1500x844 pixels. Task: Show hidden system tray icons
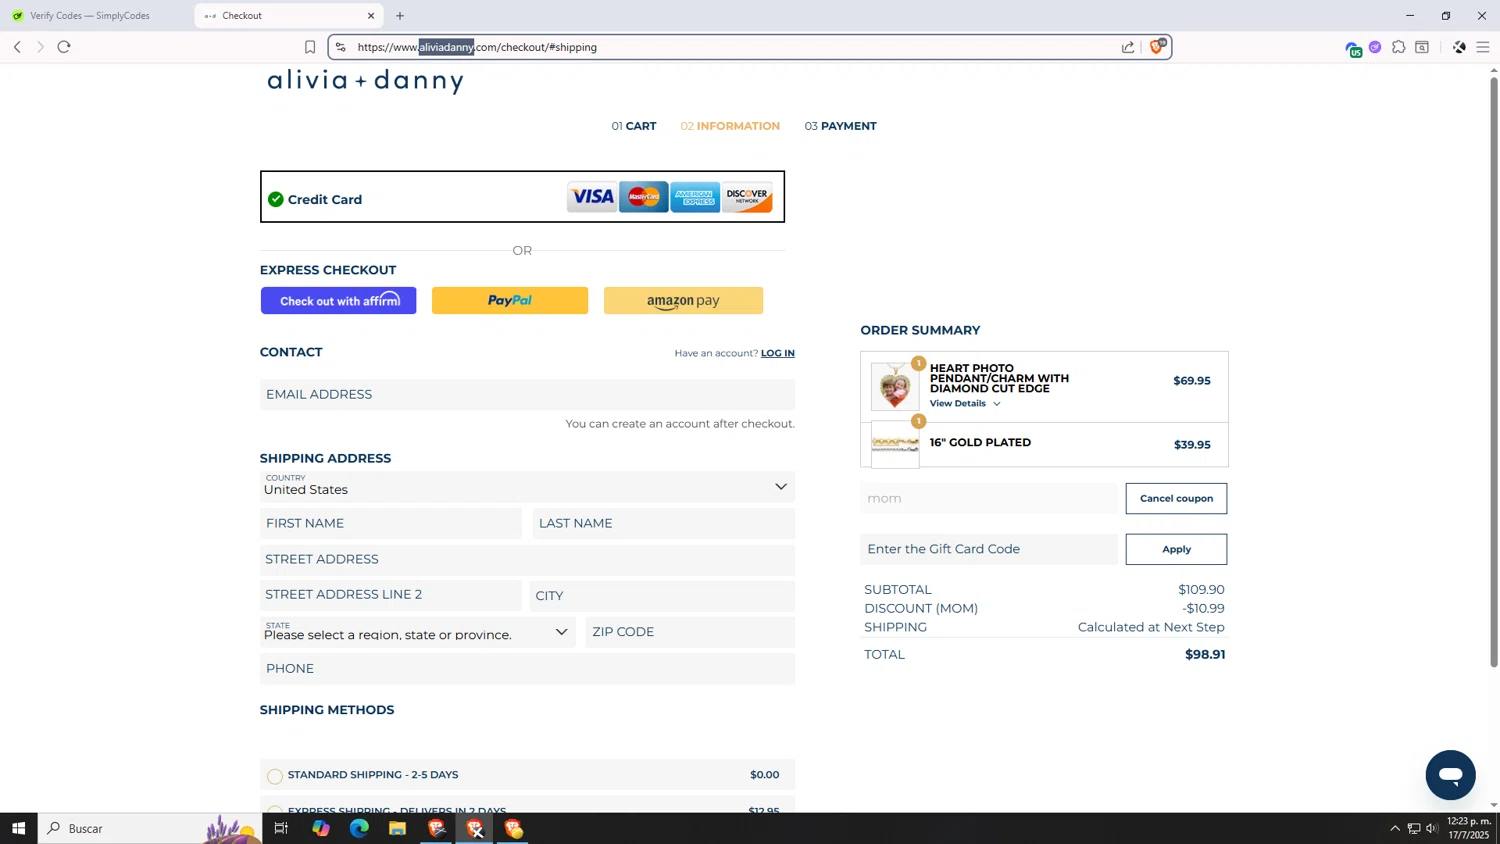point(1395,828)
